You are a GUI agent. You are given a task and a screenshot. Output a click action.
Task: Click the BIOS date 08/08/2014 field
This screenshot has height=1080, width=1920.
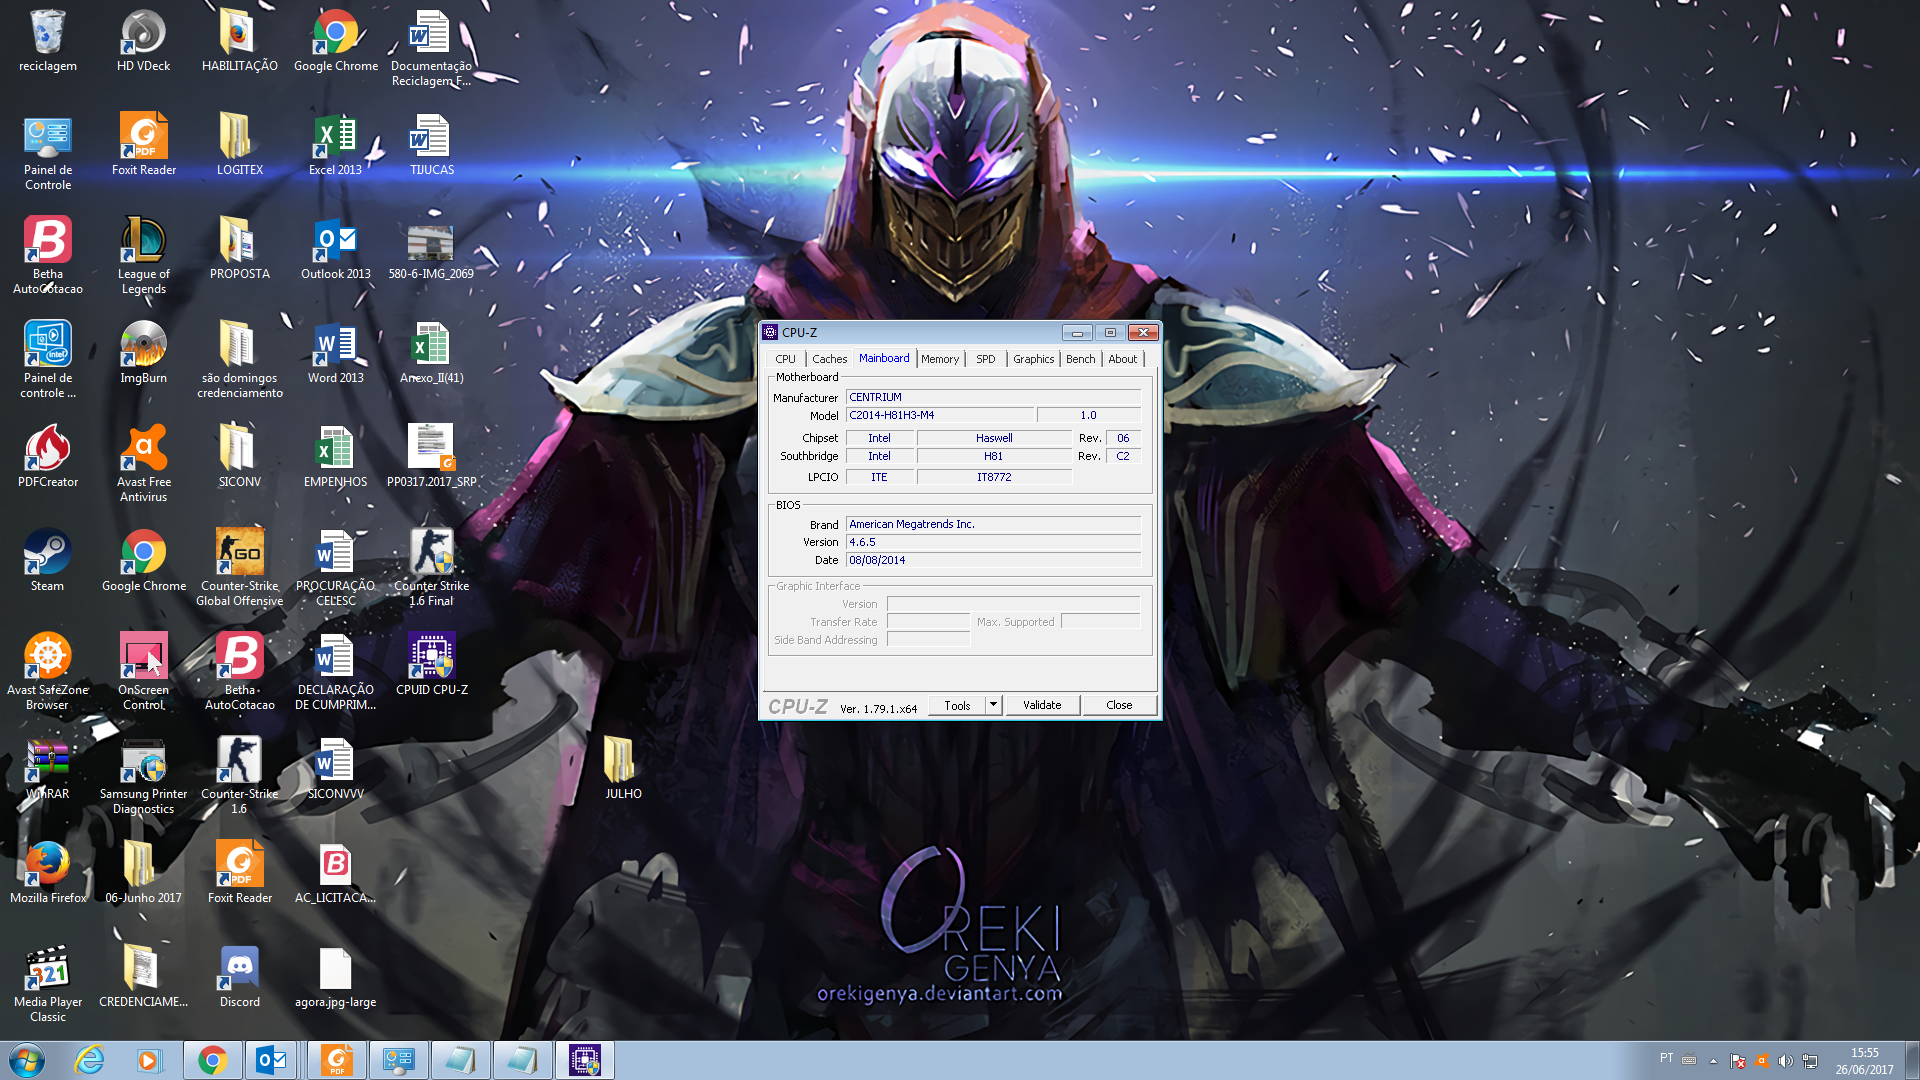coord(993,560)
